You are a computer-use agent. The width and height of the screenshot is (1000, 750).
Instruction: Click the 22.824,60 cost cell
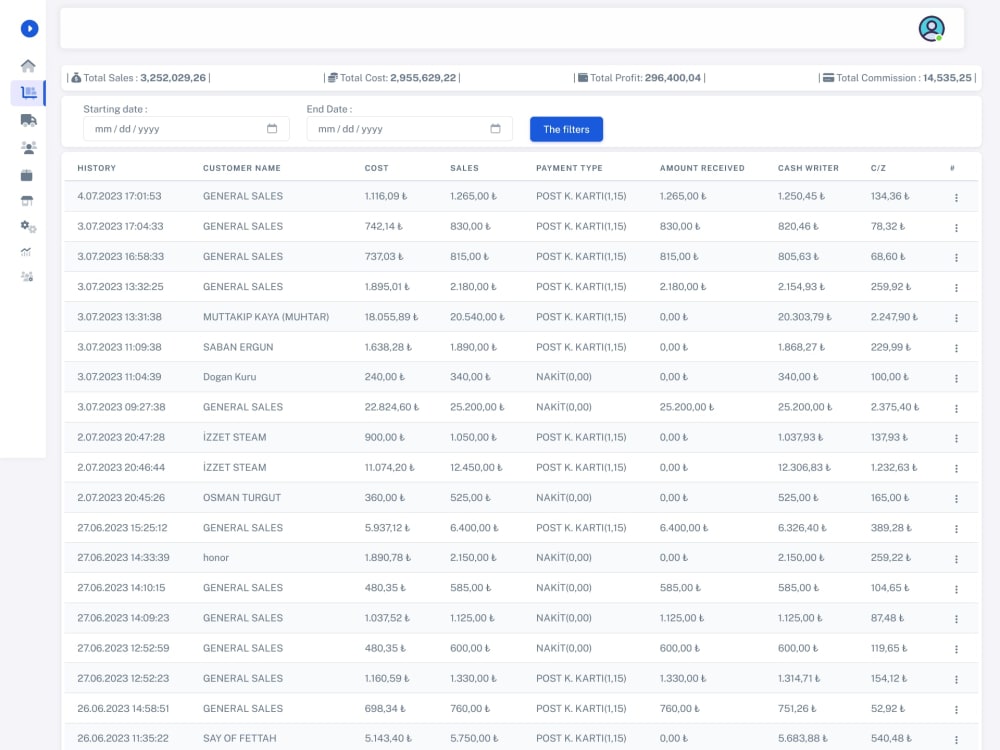[392, 407]
